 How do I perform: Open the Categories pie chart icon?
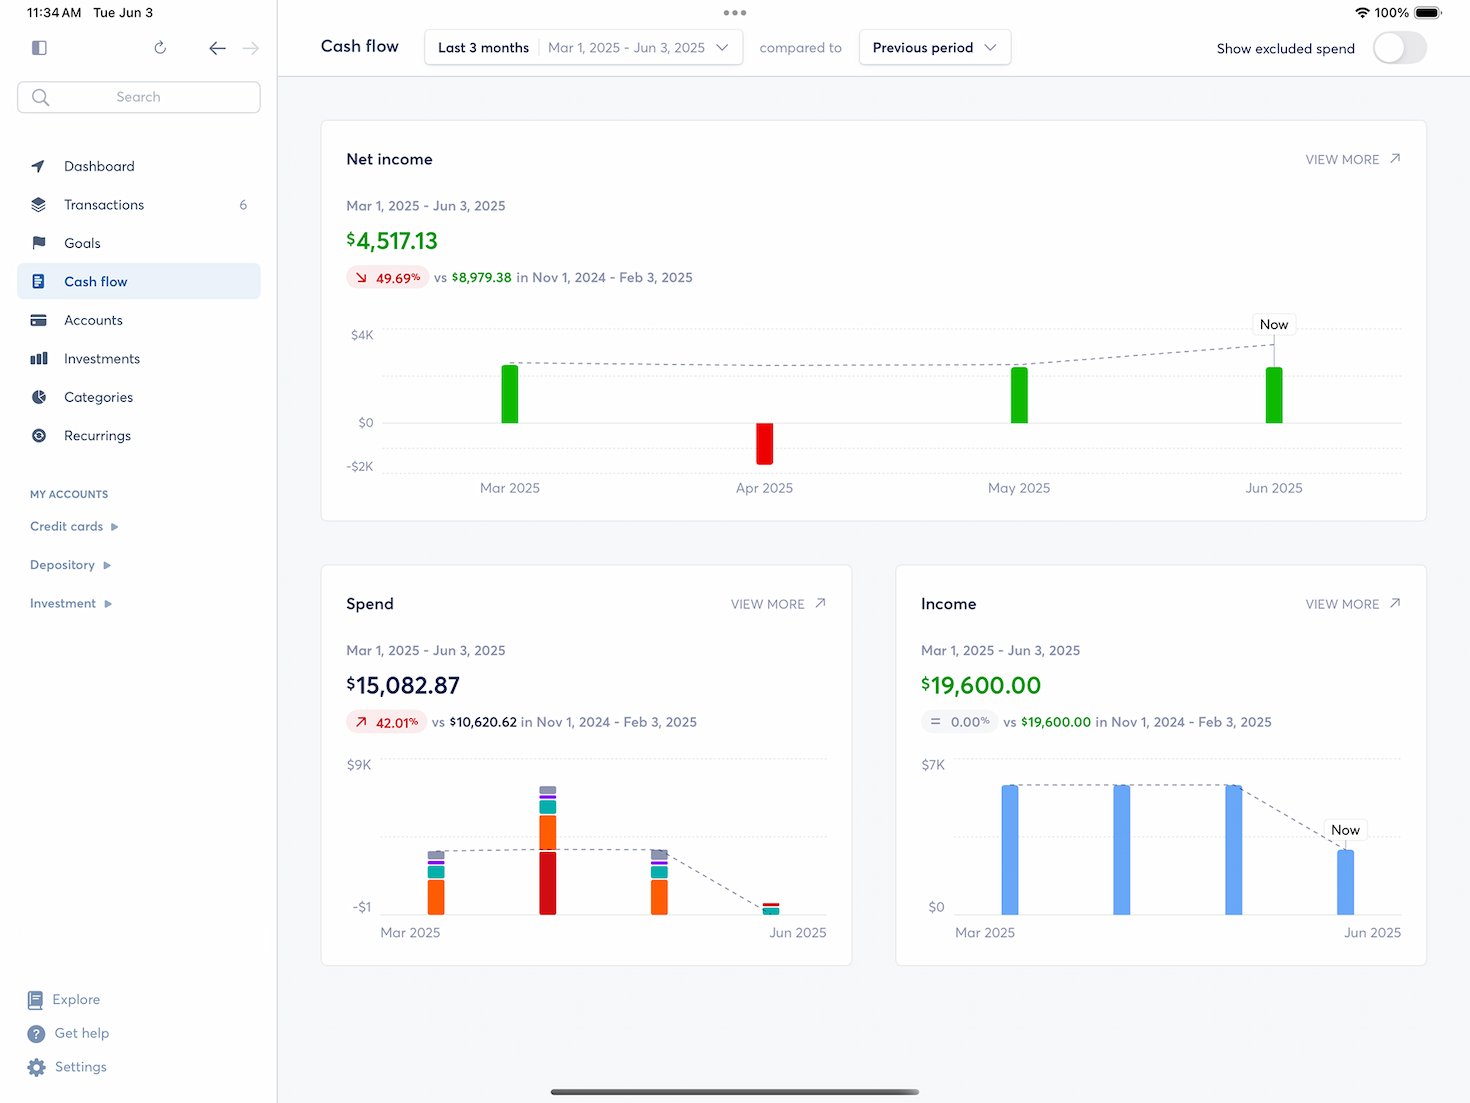pos(38,397)
